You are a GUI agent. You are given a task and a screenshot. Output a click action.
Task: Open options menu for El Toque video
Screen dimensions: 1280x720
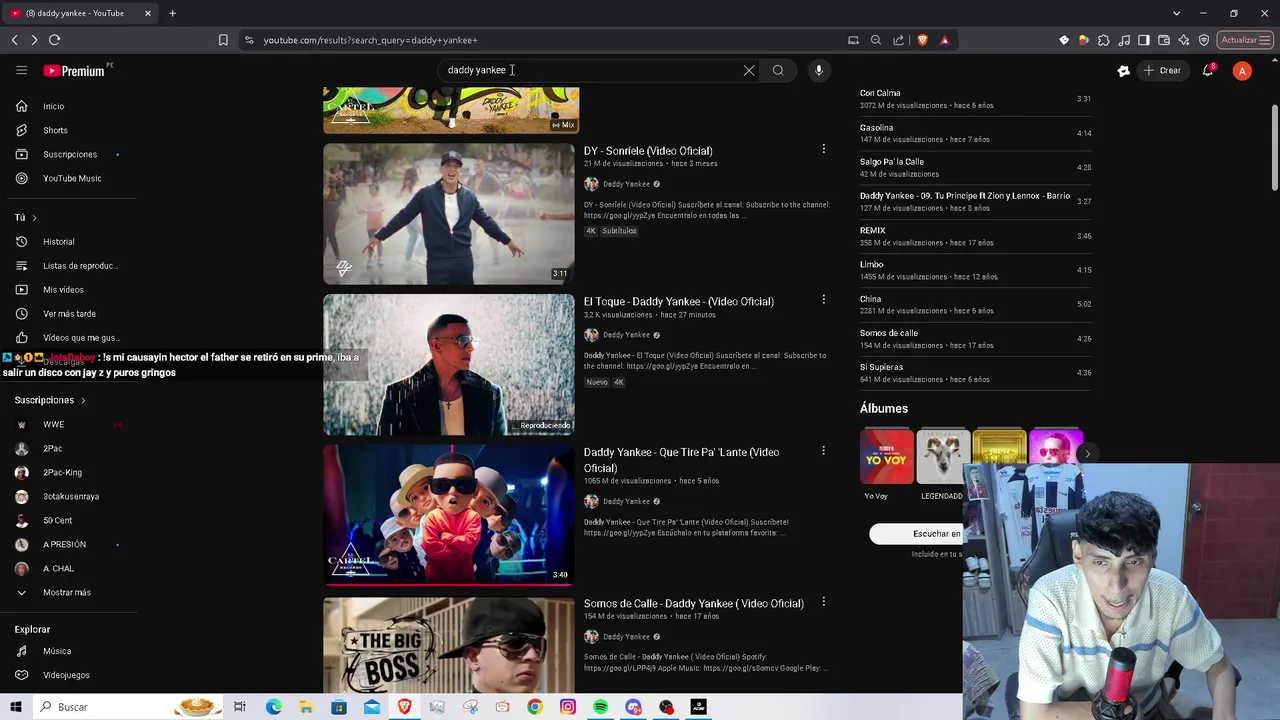pos(823,300)
